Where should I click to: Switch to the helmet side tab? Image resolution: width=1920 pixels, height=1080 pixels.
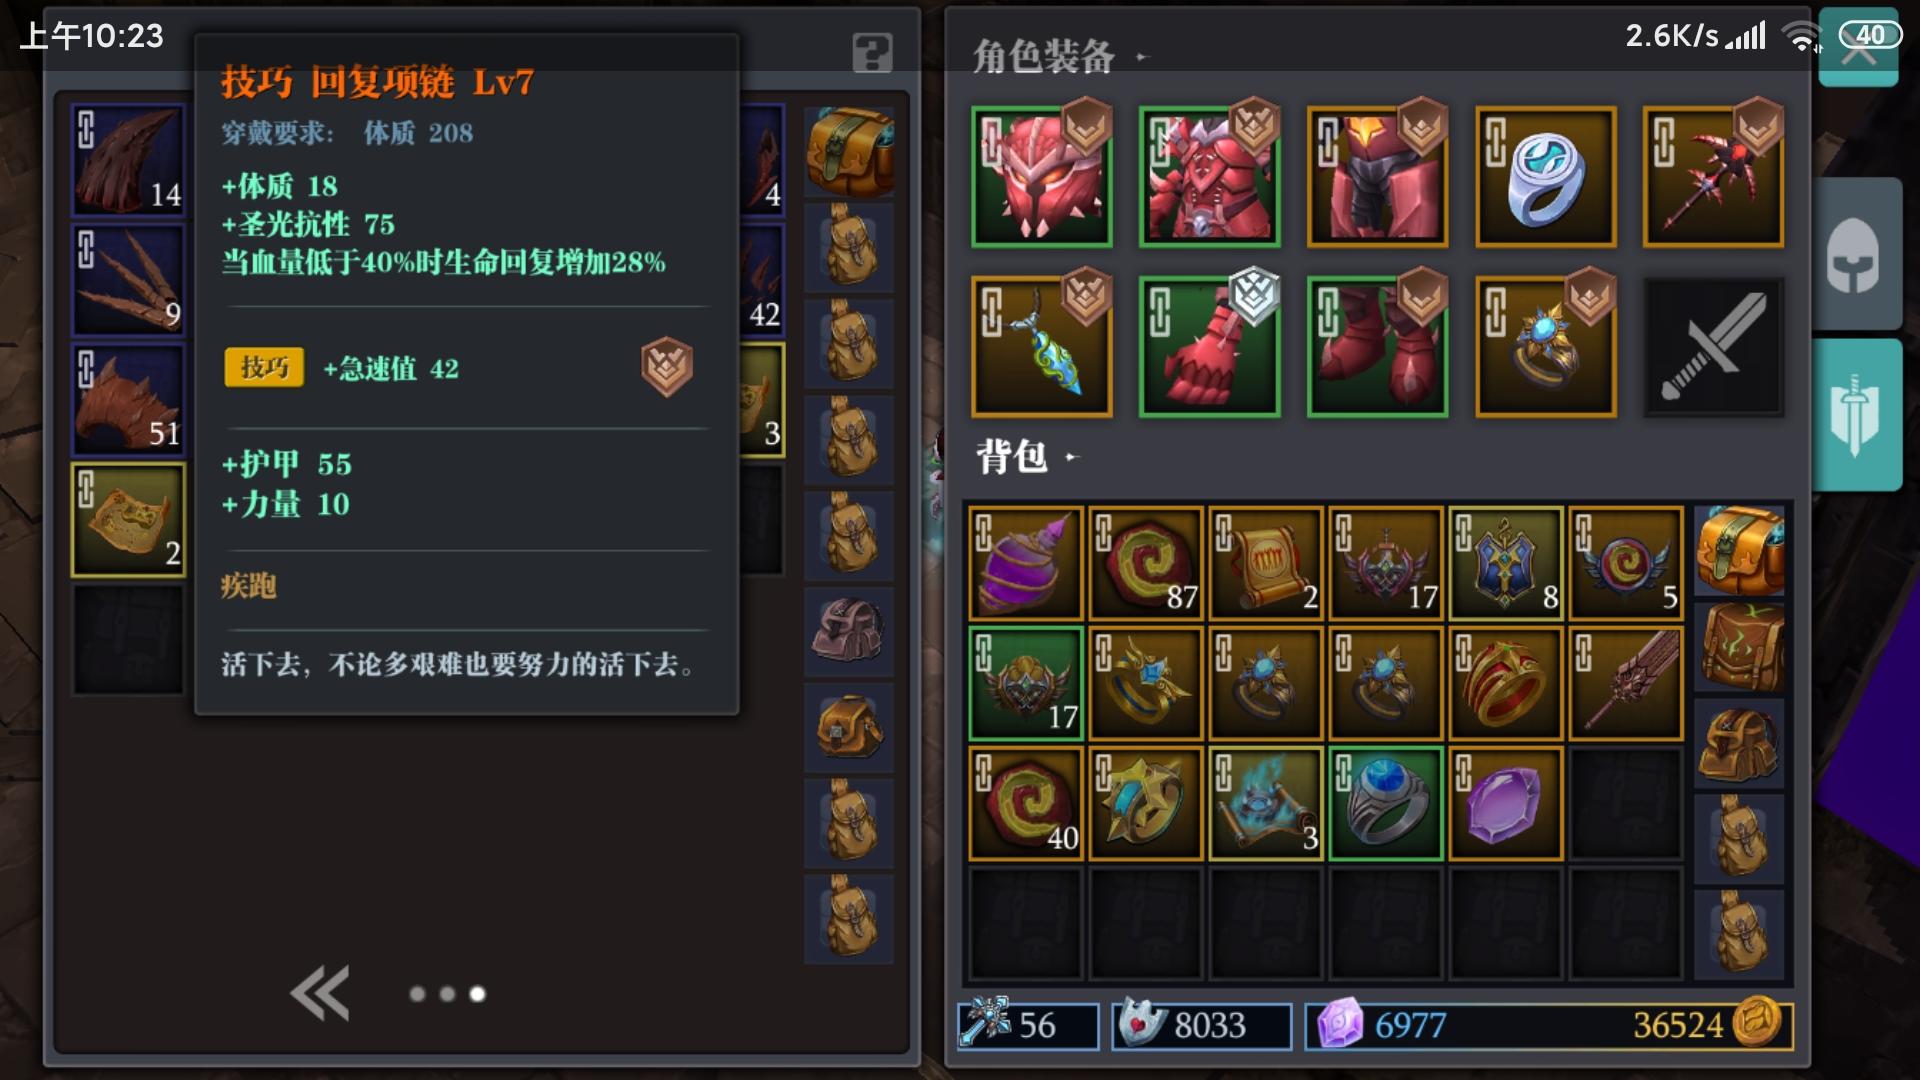coord(1855,254)
